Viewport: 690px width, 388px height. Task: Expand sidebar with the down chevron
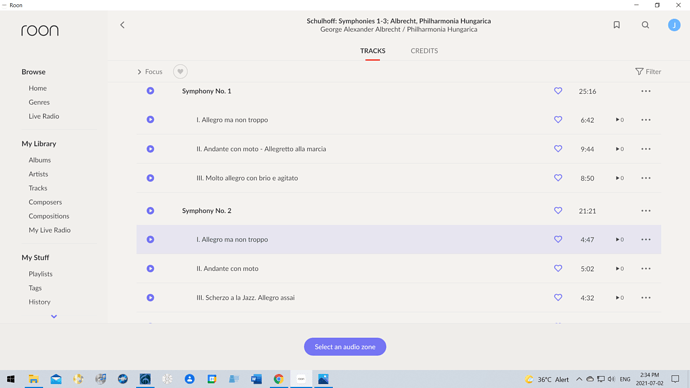click(x=54, y=316)
